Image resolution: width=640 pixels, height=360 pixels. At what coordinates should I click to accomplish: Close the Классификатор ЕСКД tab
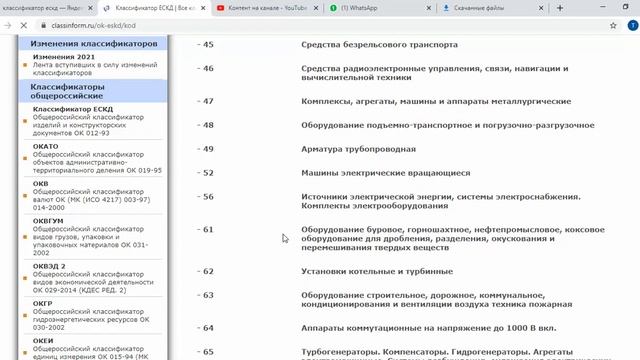(x=203, y=8)
